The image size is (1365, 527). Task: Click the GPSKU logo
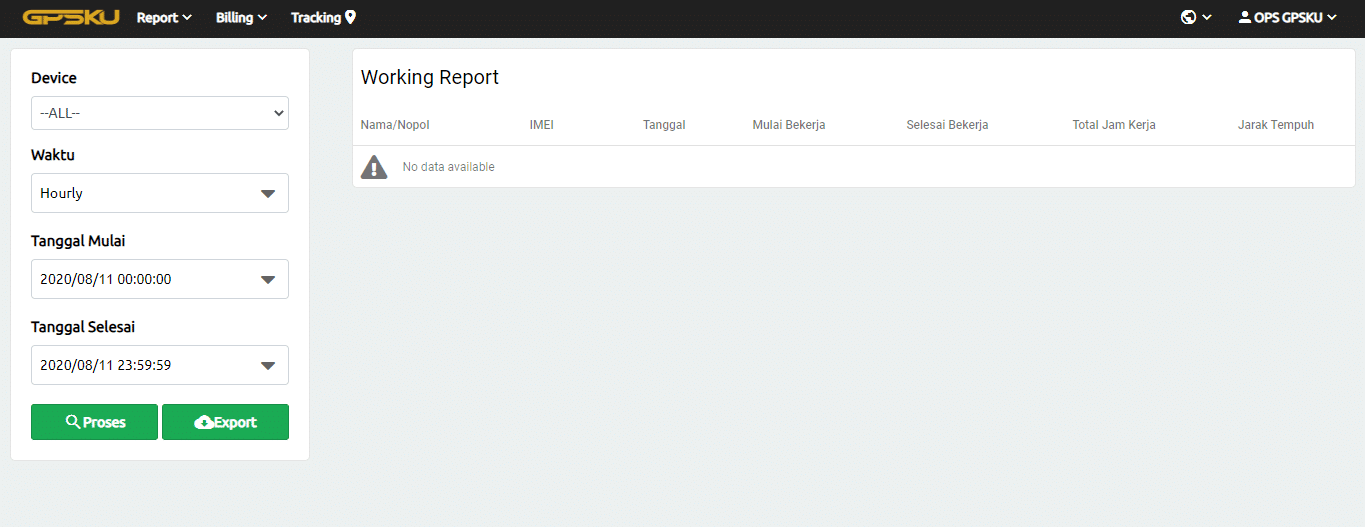pyautogui.click(x=71, y=18)
